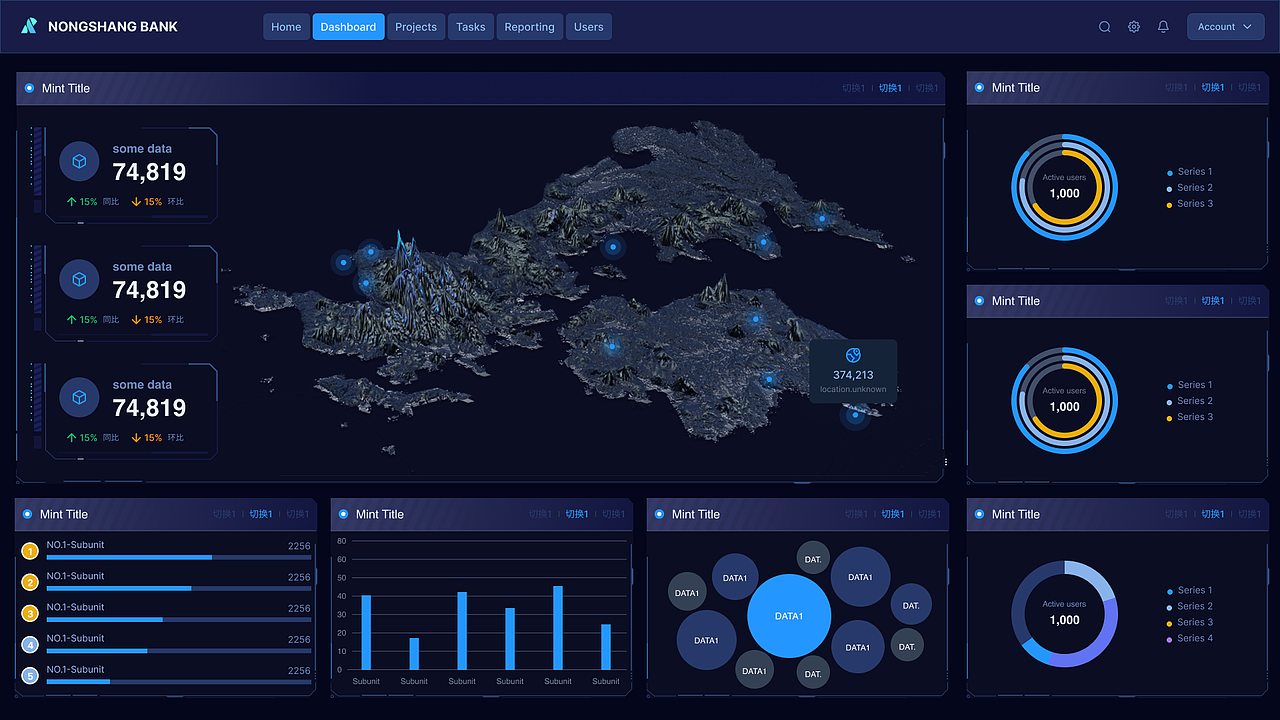Viewport: 1280px width, 720px height.
Task: Click the title bullet icon of the map panel
Action: 29,88
